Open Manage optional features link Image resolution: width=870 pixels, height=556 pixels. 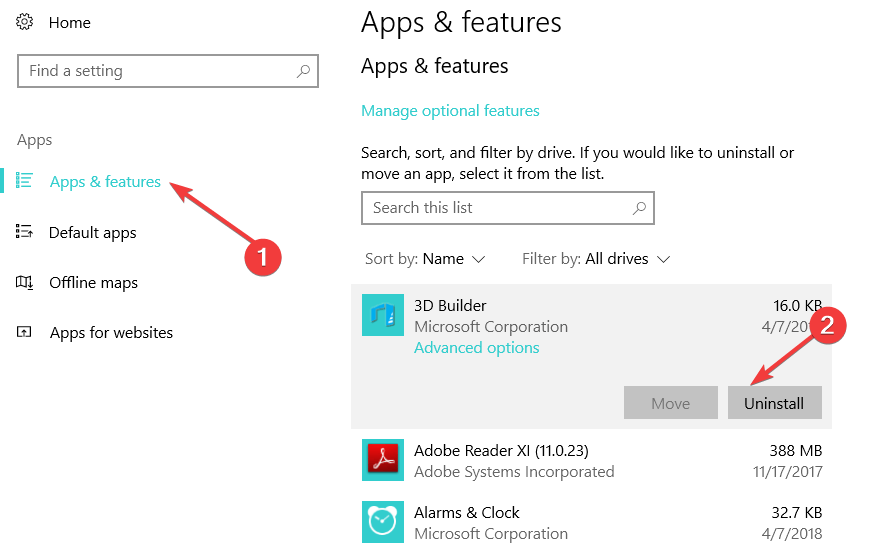[x=450, y=111]
